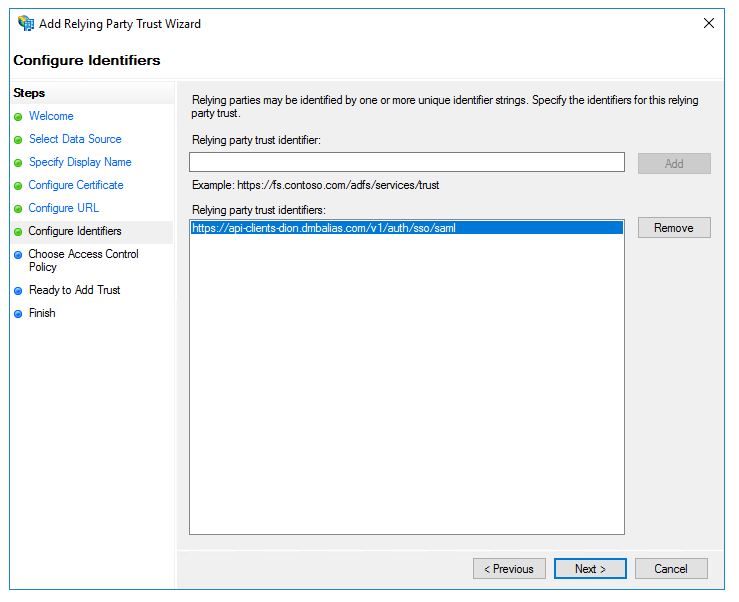
Task: Click the green bullet beside Welcome
Action: click(18, 117)
